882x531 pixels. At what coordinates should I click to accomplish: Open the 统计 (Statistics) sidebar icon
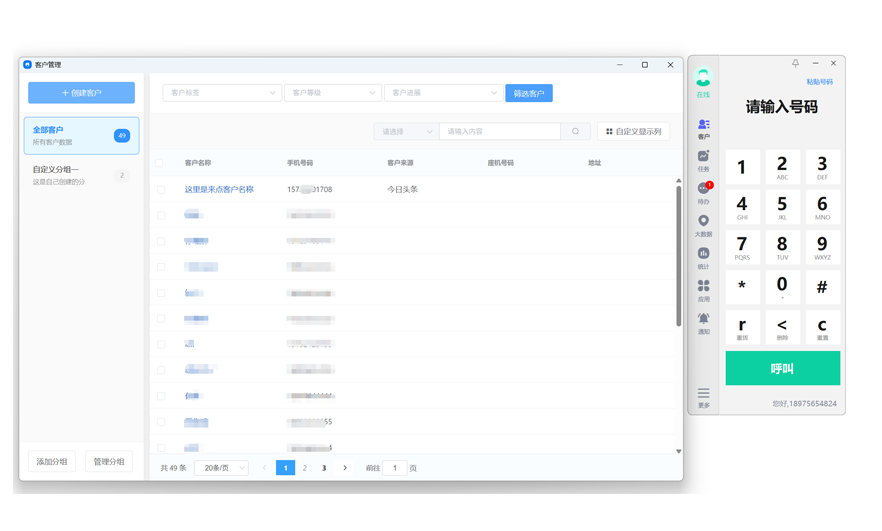pos(703,257)
